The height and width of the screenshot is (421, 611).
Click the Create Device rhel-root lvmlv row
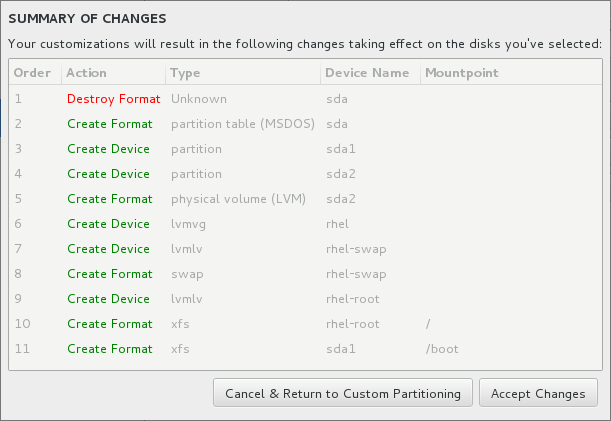coord(300,299)
